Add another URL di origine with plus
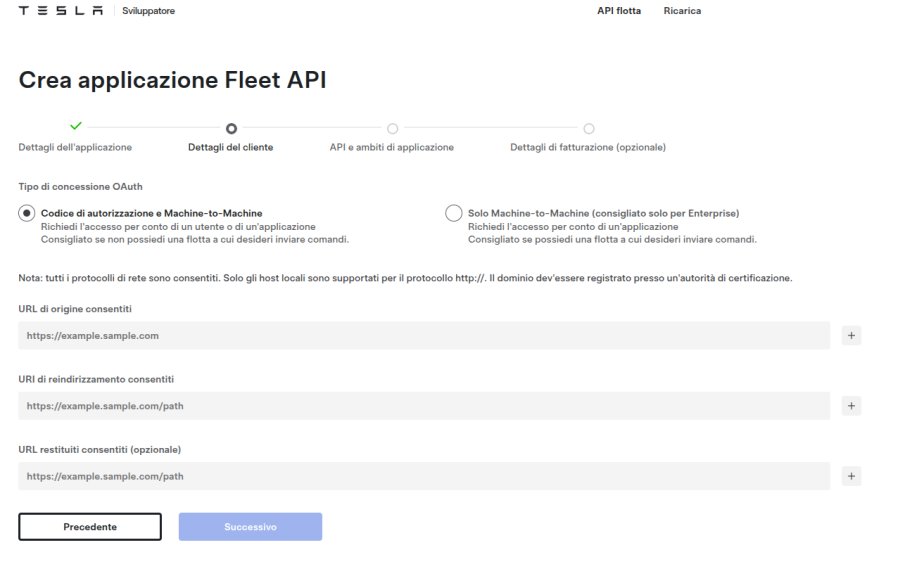The image size is (905, 564). tap(851, 336)
